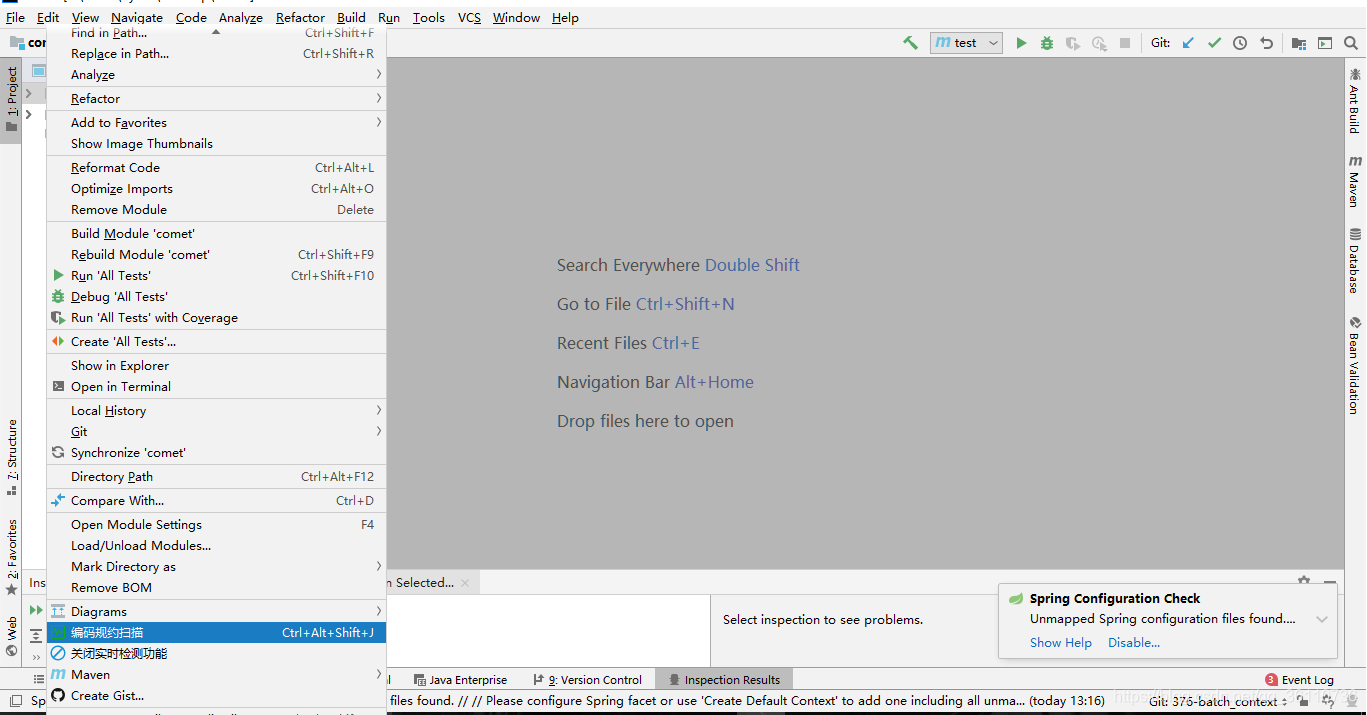1367x715 pixels.
Task: Switch to the Version Control tab
Action: pos(588,679)
